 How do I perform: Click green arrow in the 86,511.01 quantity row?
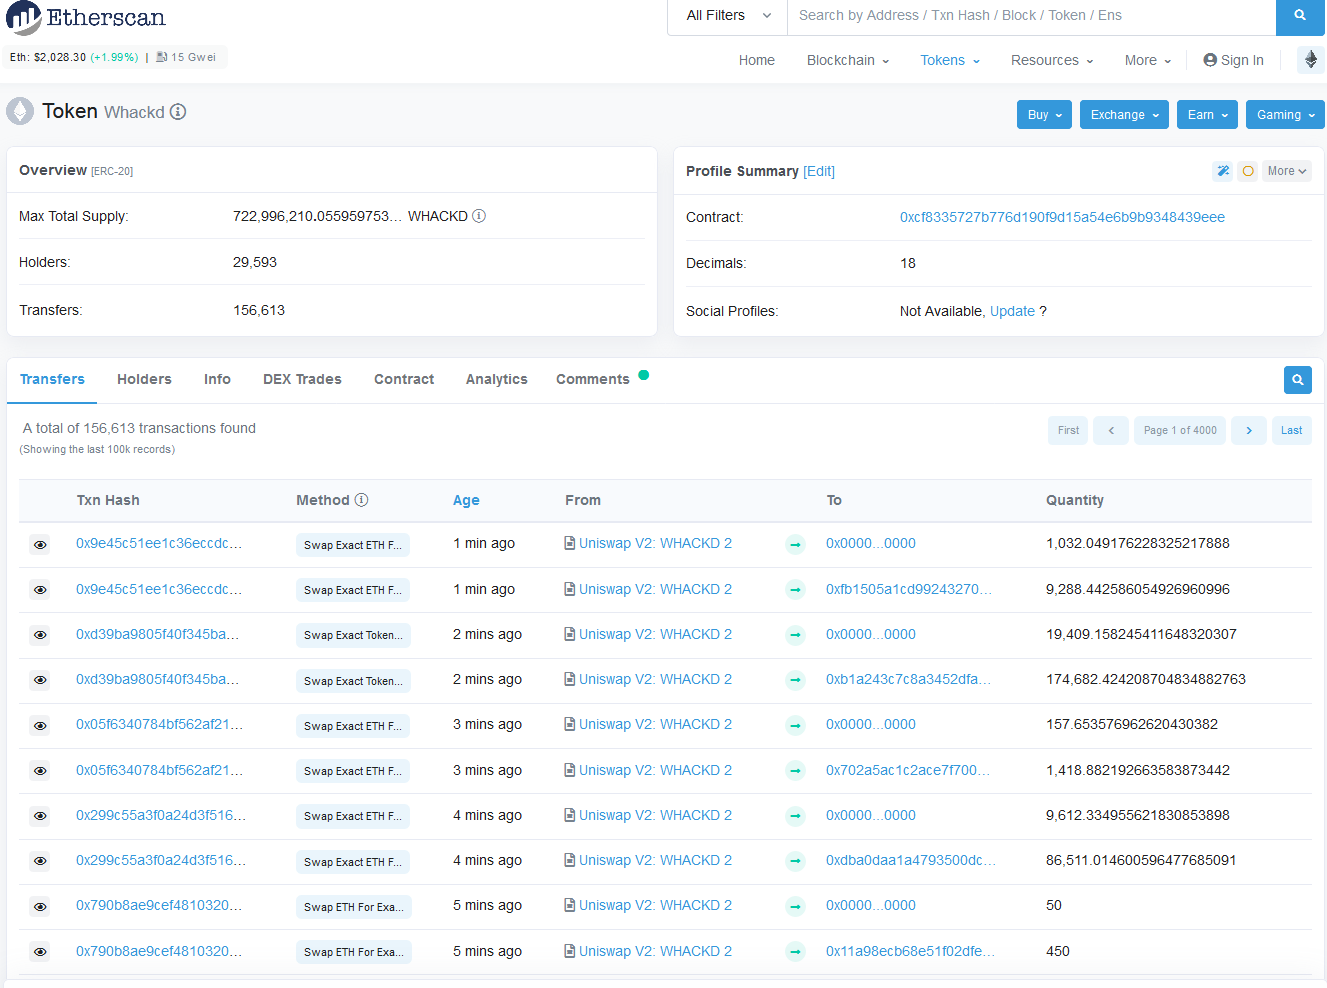coord(795,861)
